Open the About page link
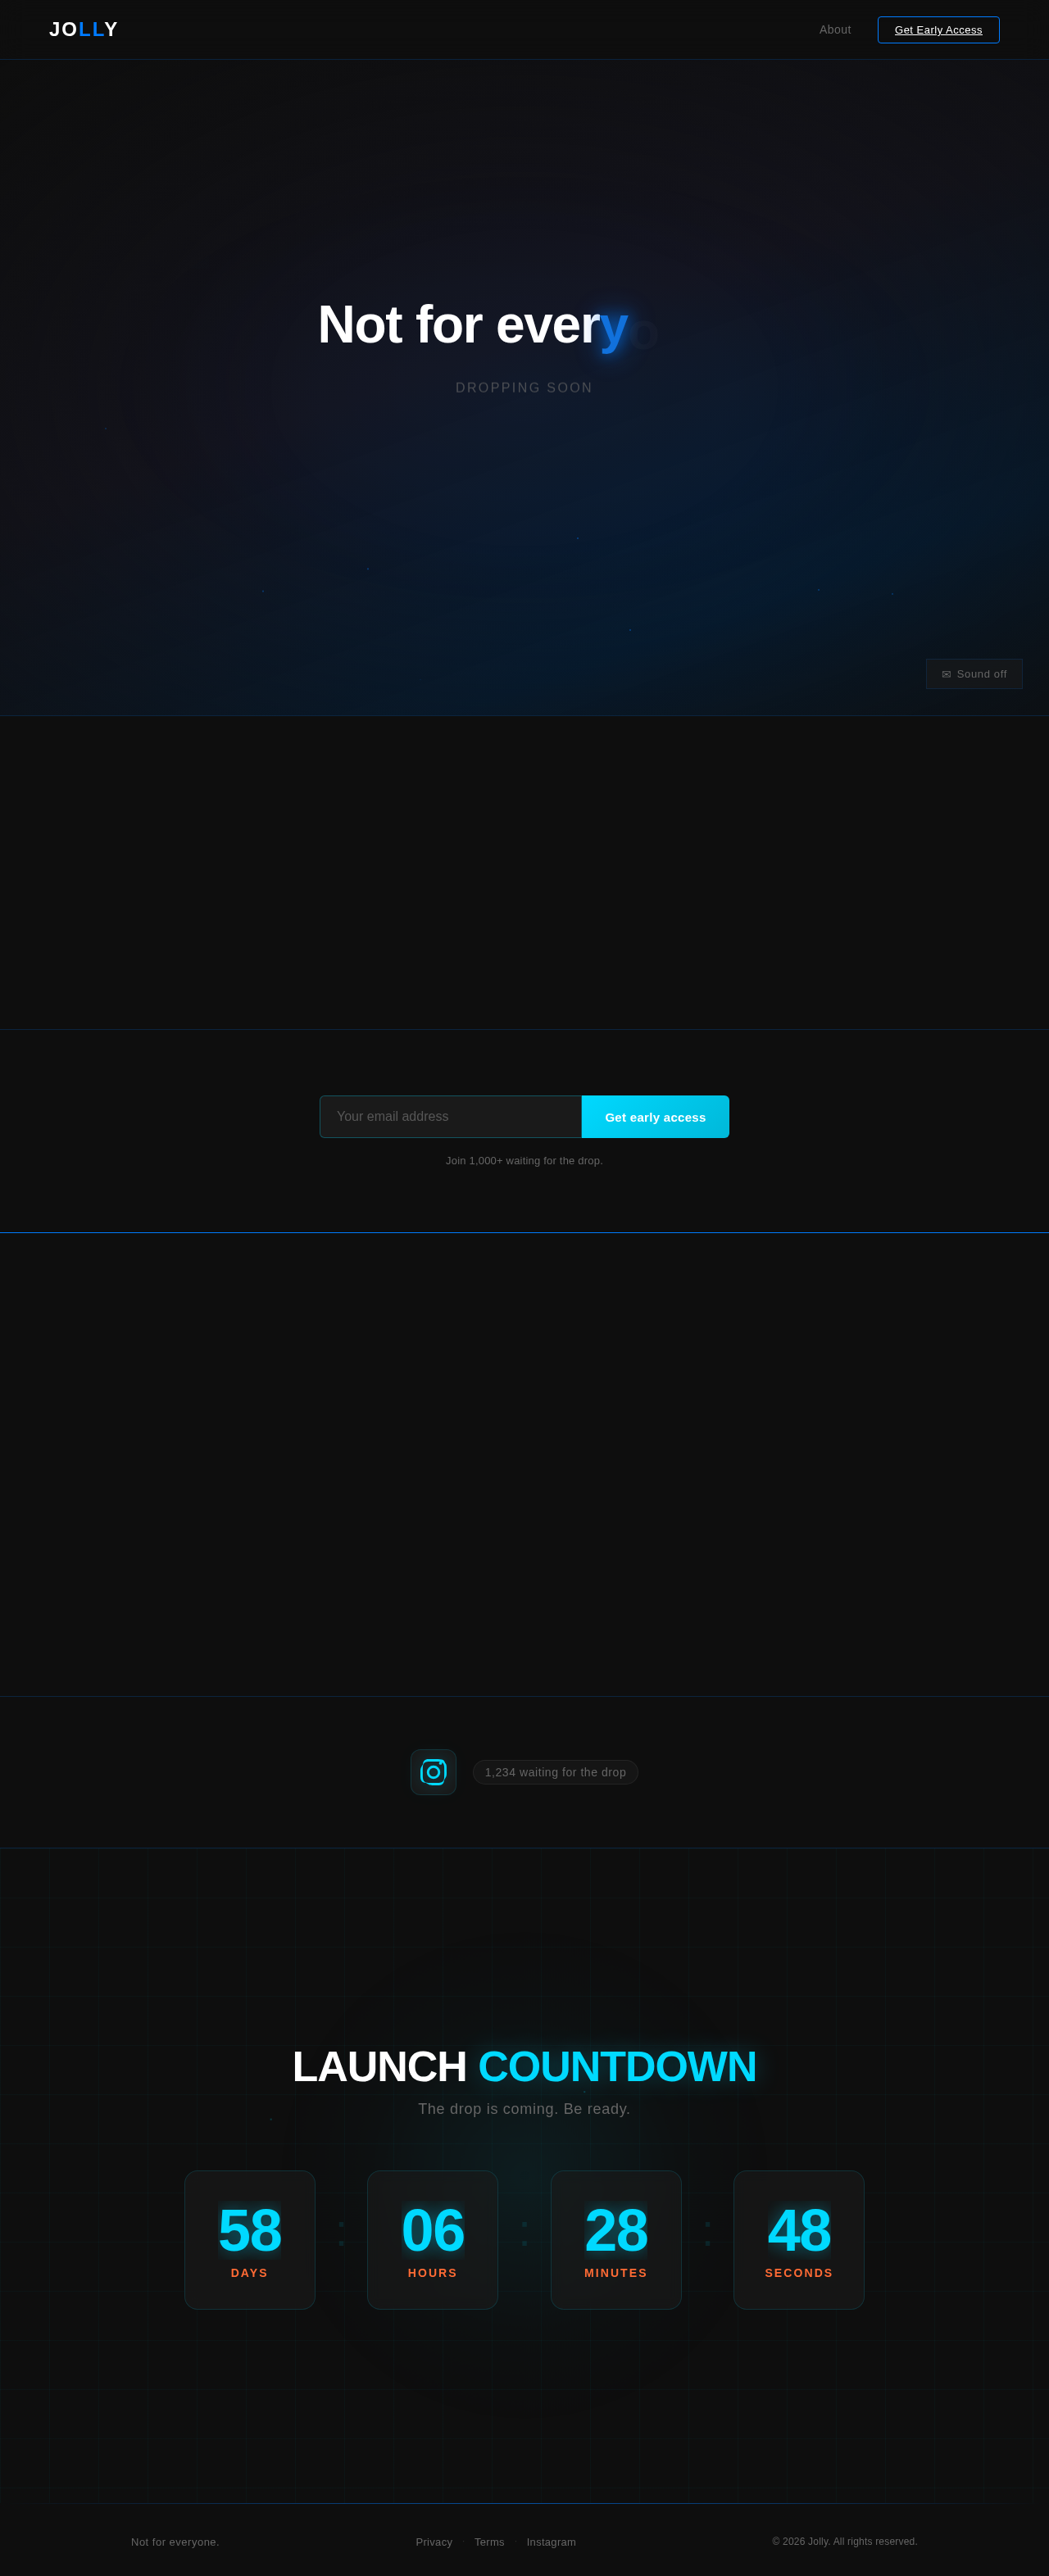Image resolution: width=1049 pixels, height=2576 pixels. point(835,30)
